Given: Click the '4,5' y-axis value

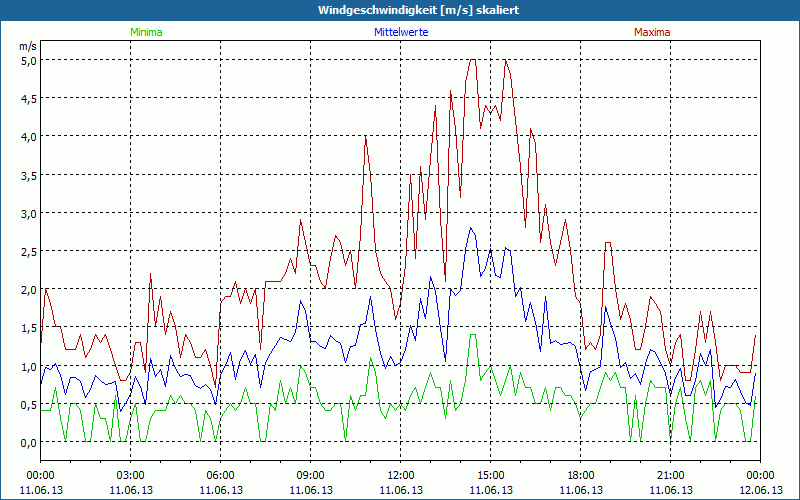Looking at the screenshot, I should [29, 99].
